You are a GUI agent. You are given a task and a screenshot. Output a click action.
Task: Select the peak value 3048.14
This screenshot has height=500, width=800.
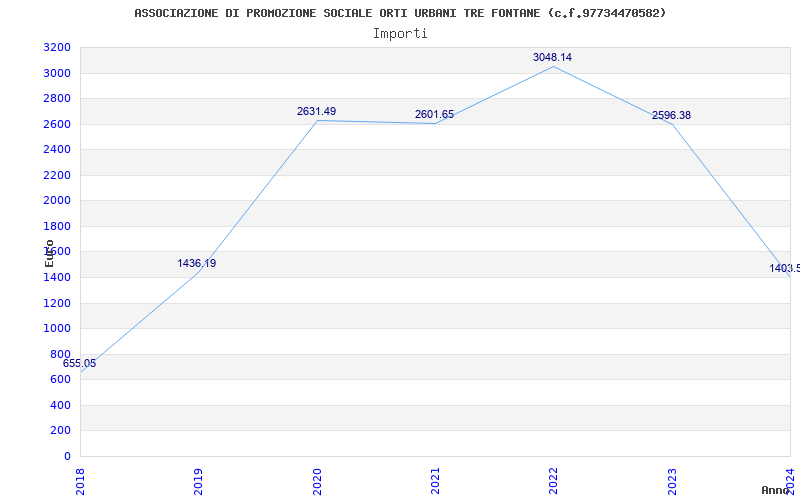[553, 57]
